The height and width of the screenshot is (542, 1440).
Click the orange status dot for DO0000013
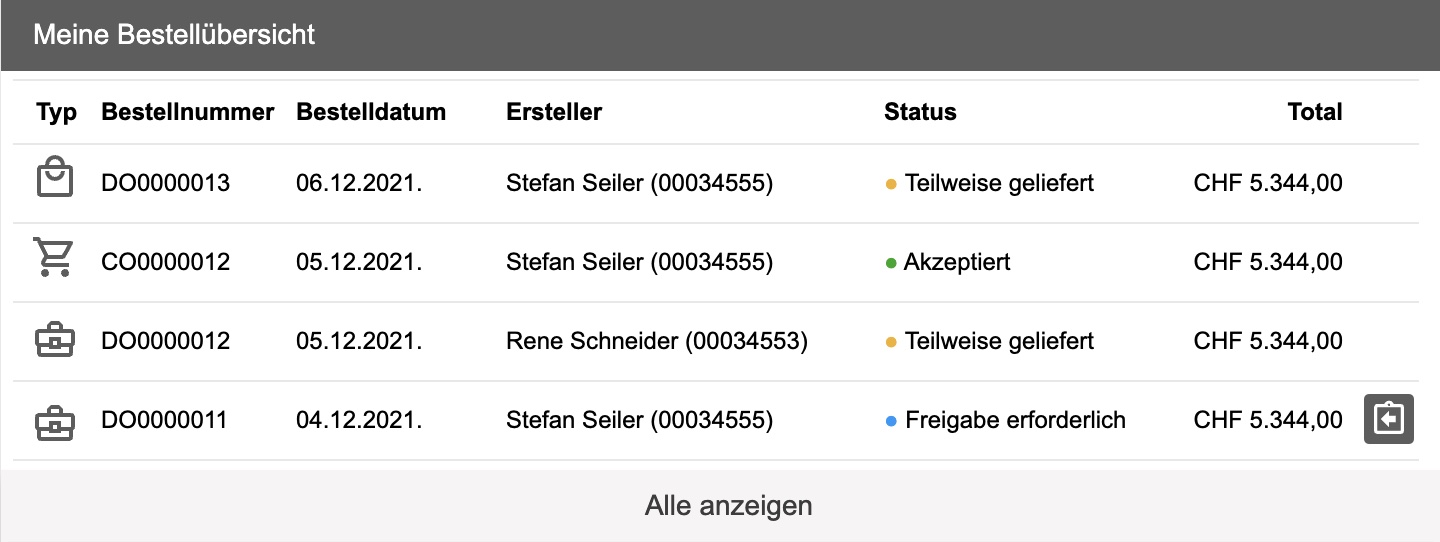coord(891,184)
